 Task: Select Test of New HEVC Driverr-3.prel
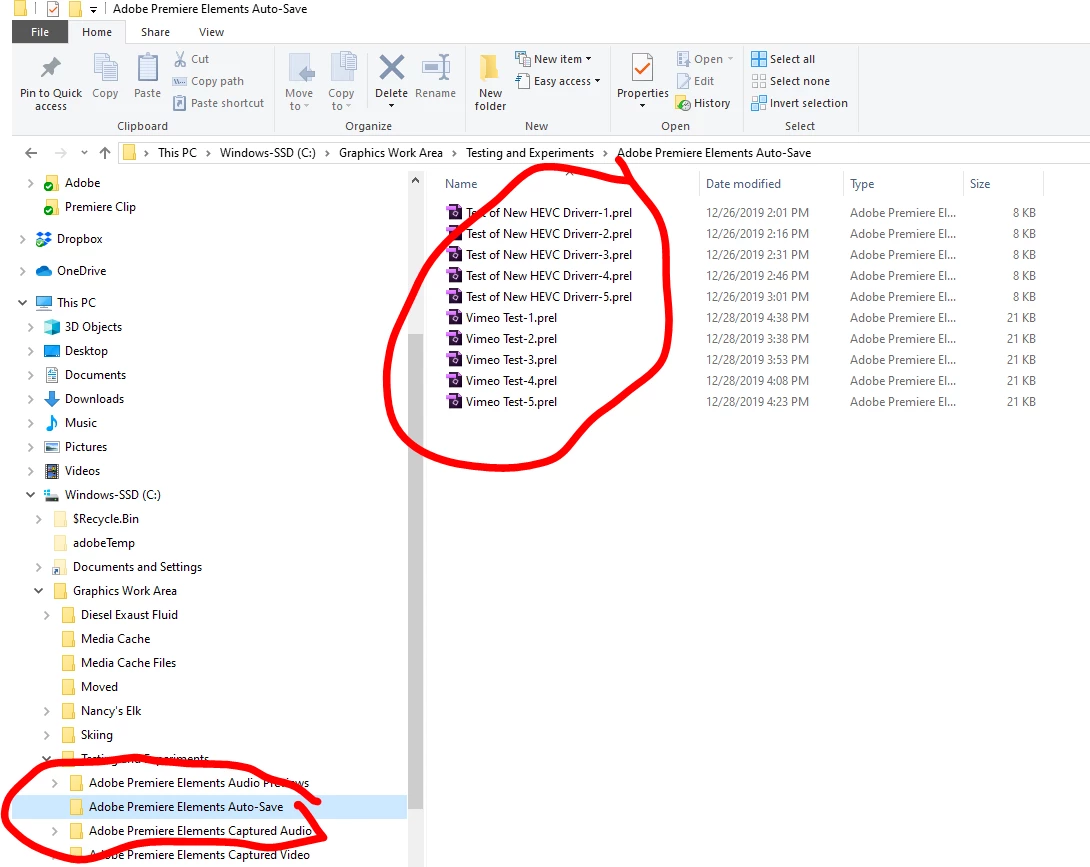[x=539, y=255]
